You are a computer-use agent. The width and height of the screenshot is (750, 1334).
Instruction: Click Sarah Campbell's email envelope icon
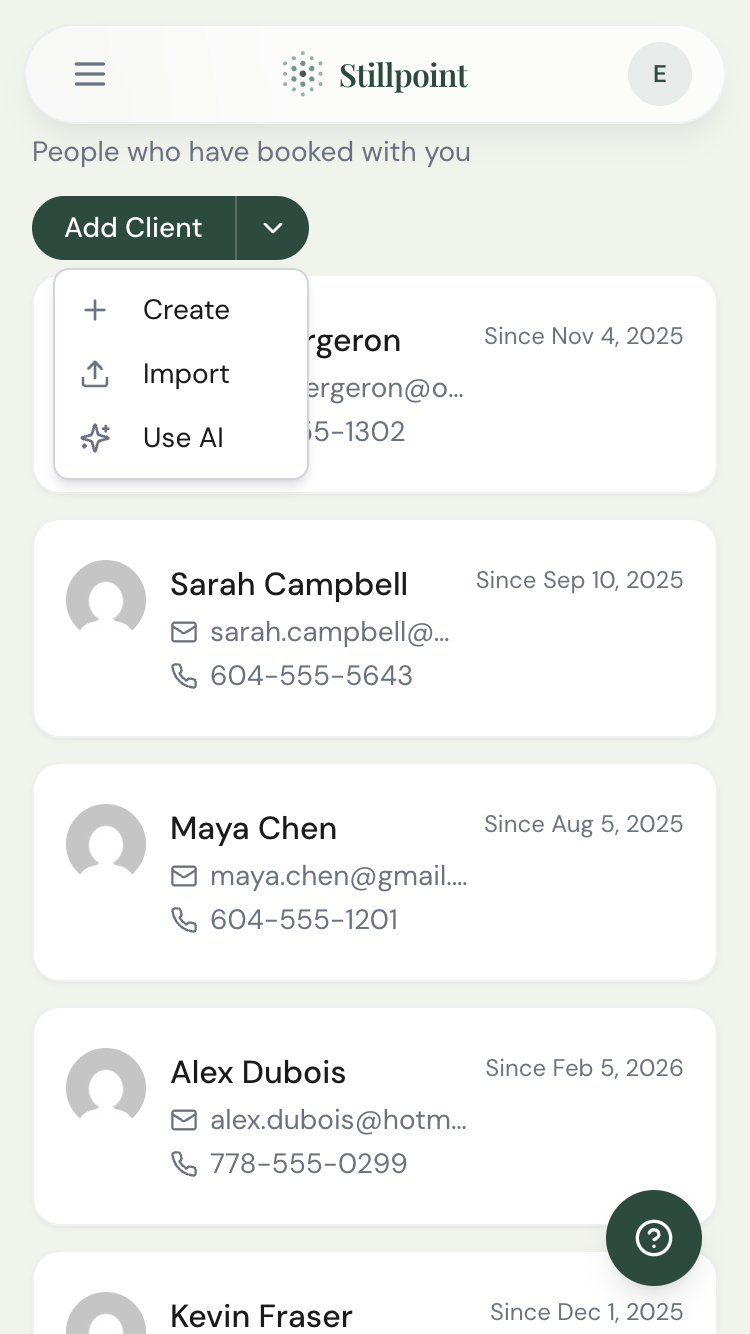[x=184, y=632]
